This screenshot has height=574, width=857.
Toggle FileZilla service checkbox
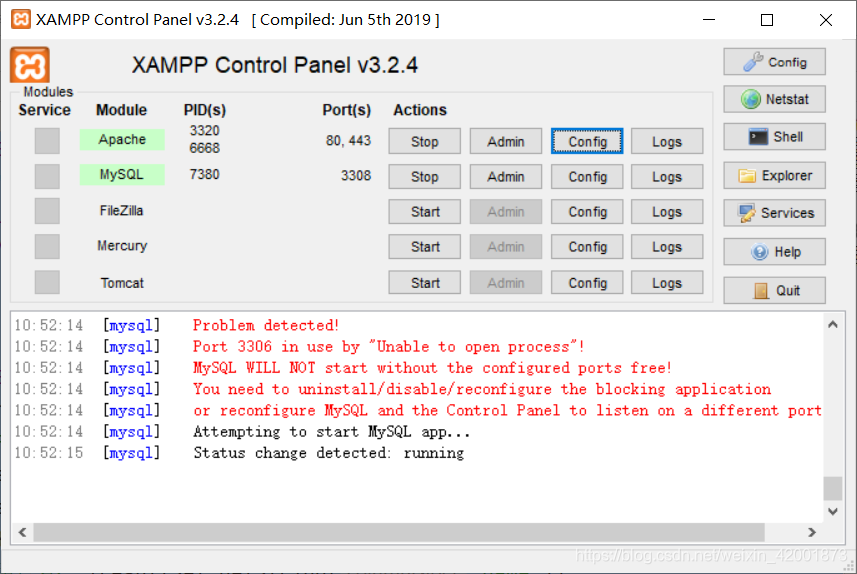click(47, 211)
